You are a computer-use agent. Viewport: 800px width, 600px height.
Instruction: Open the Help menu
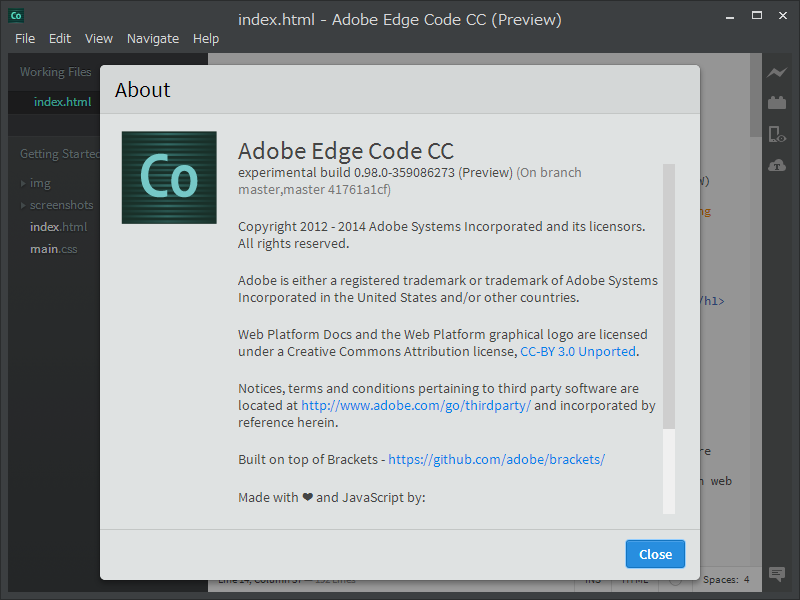point(206,38)
